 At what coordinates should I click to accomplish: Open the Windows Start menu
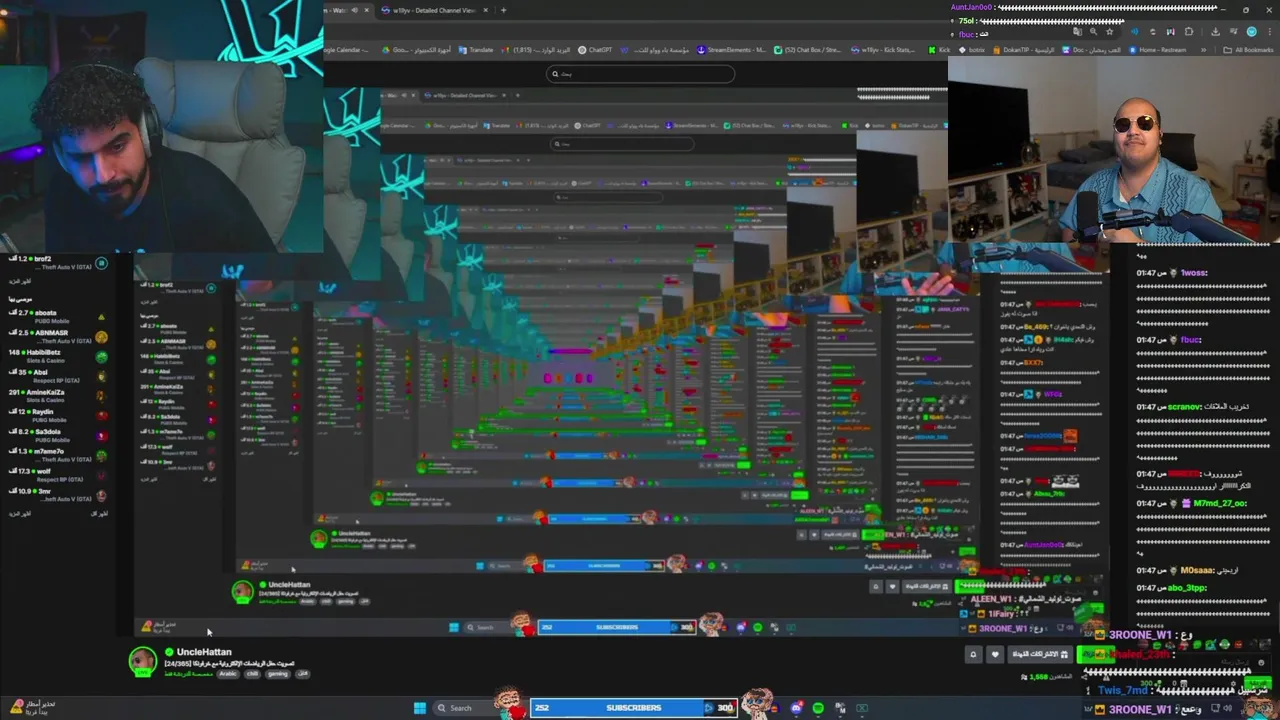coord(420,708)
